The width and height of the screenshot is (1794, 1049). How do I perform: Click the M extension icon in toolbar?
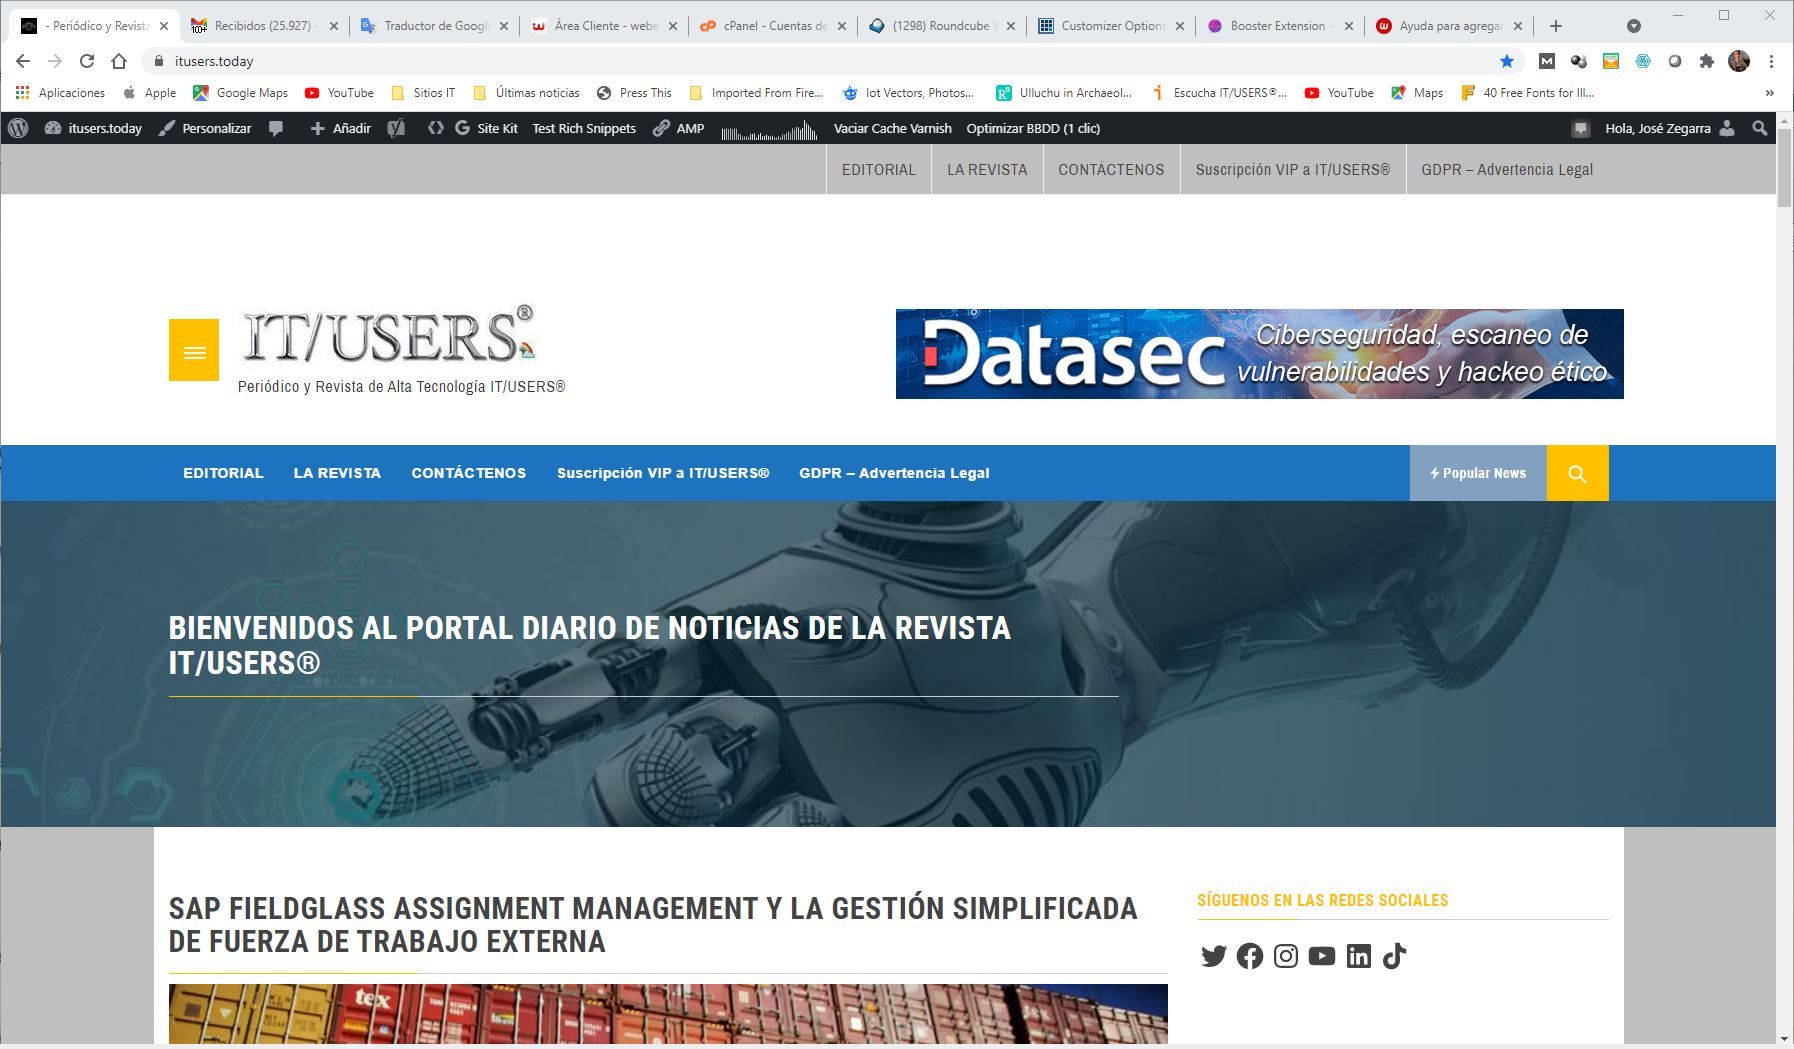point(1547,61)
